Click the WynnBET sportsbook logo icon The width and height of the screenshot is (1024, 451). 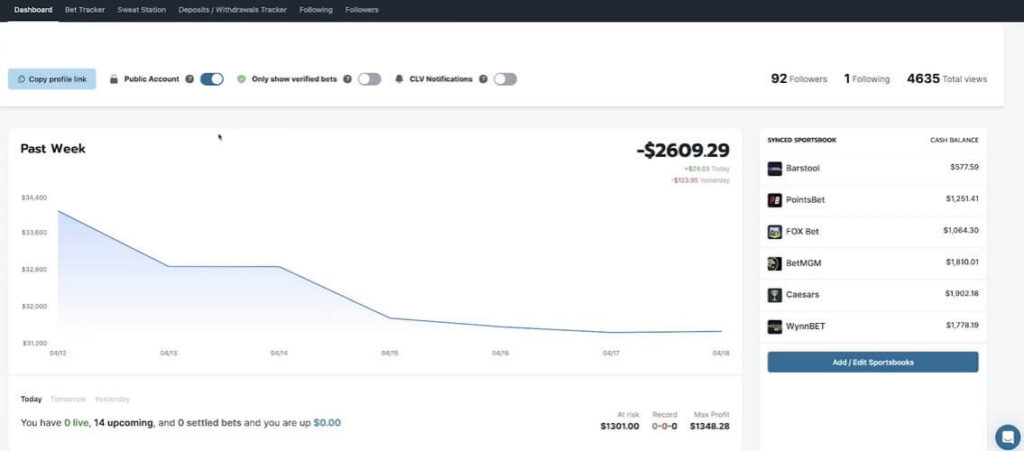coord(774,326)
